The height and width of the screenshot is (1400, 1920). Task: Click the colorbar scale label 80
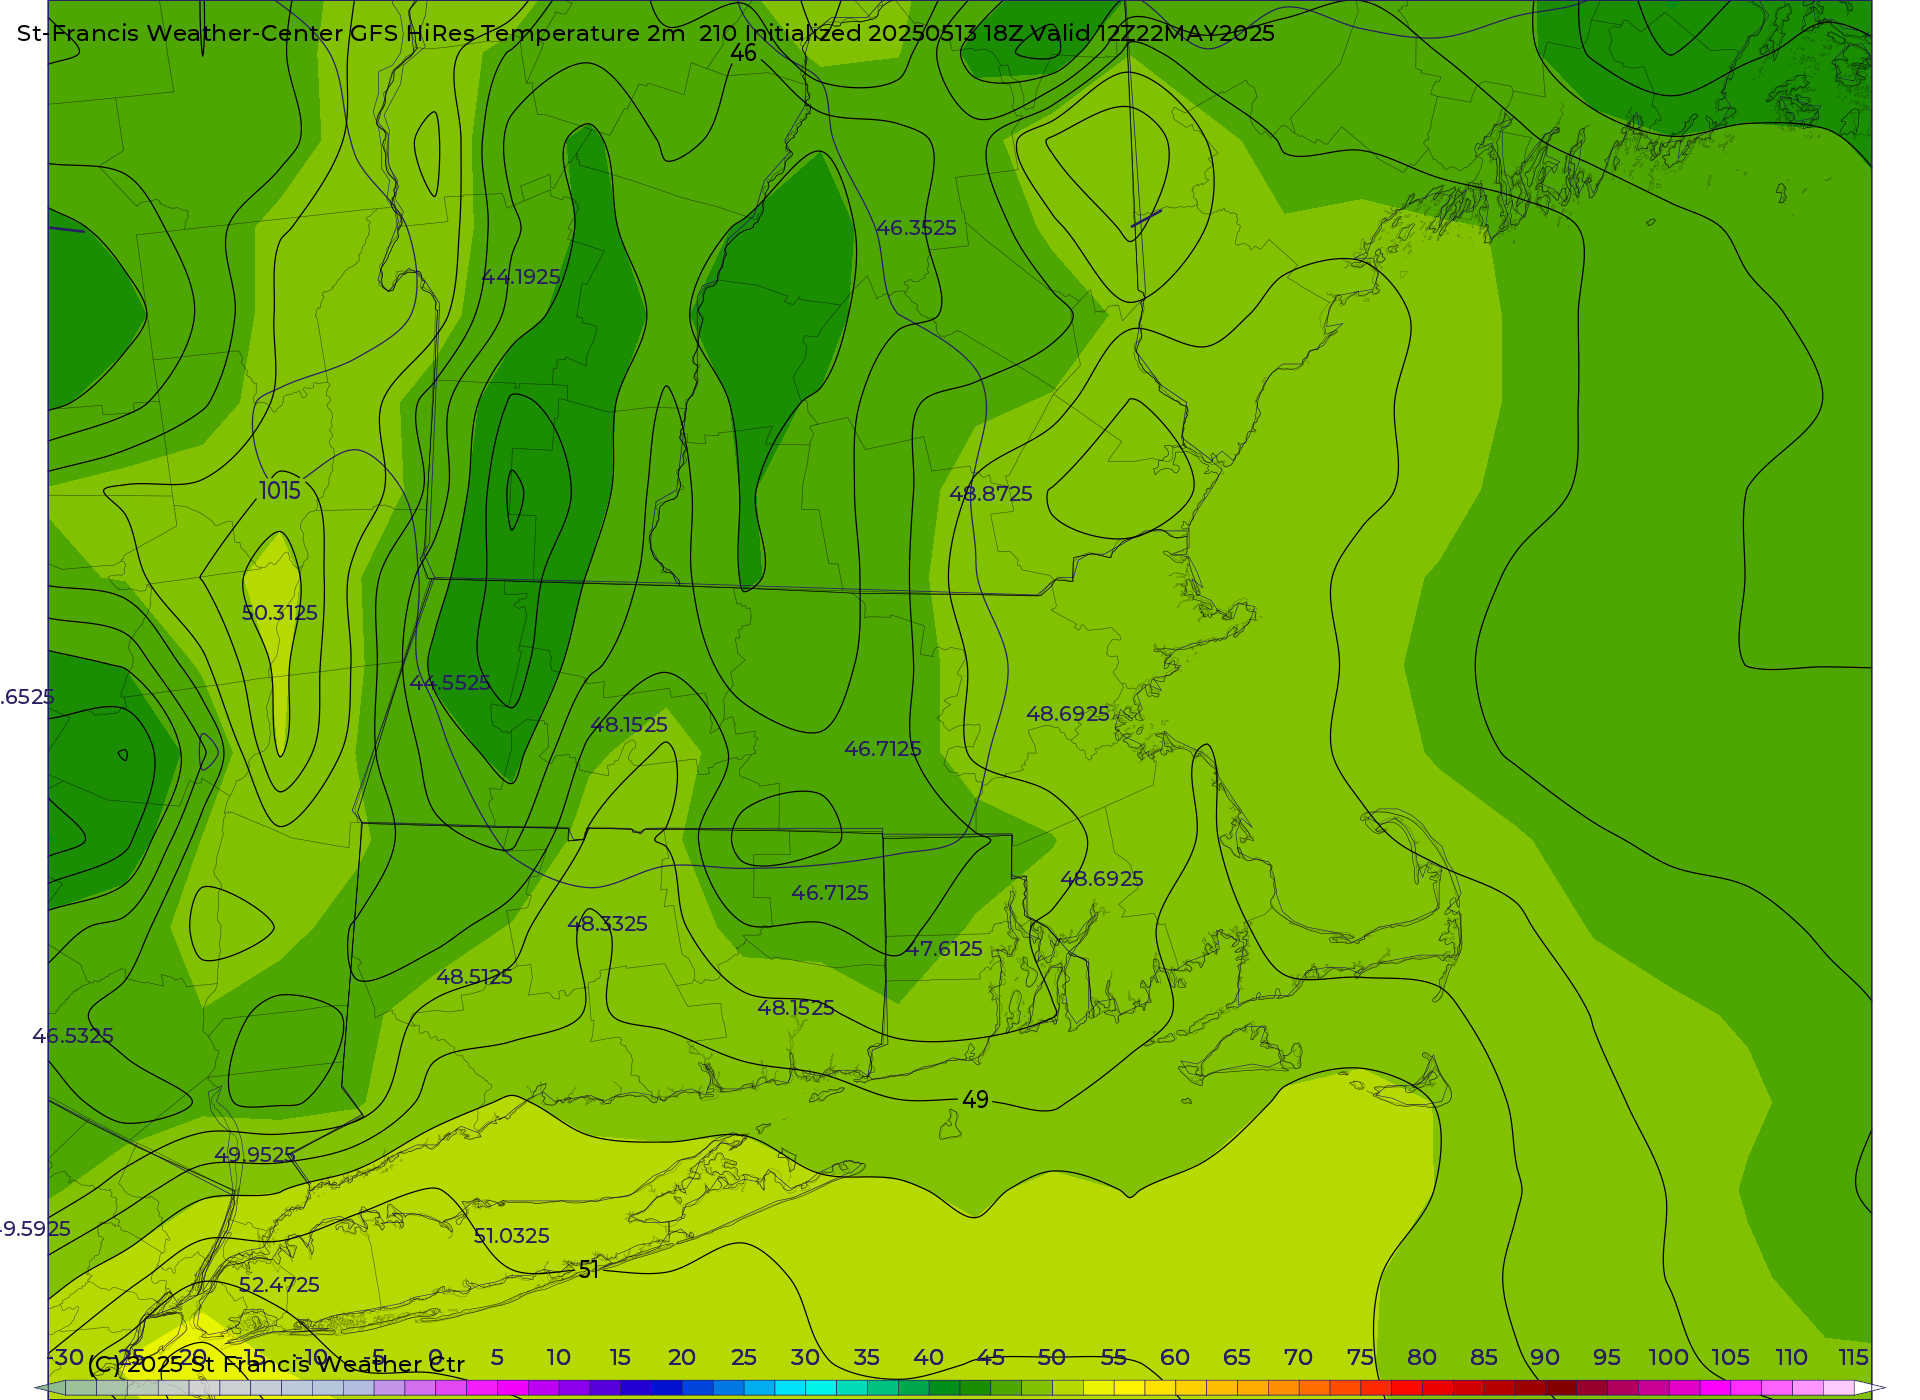pyautogui.click(x=1422, y=1358)
